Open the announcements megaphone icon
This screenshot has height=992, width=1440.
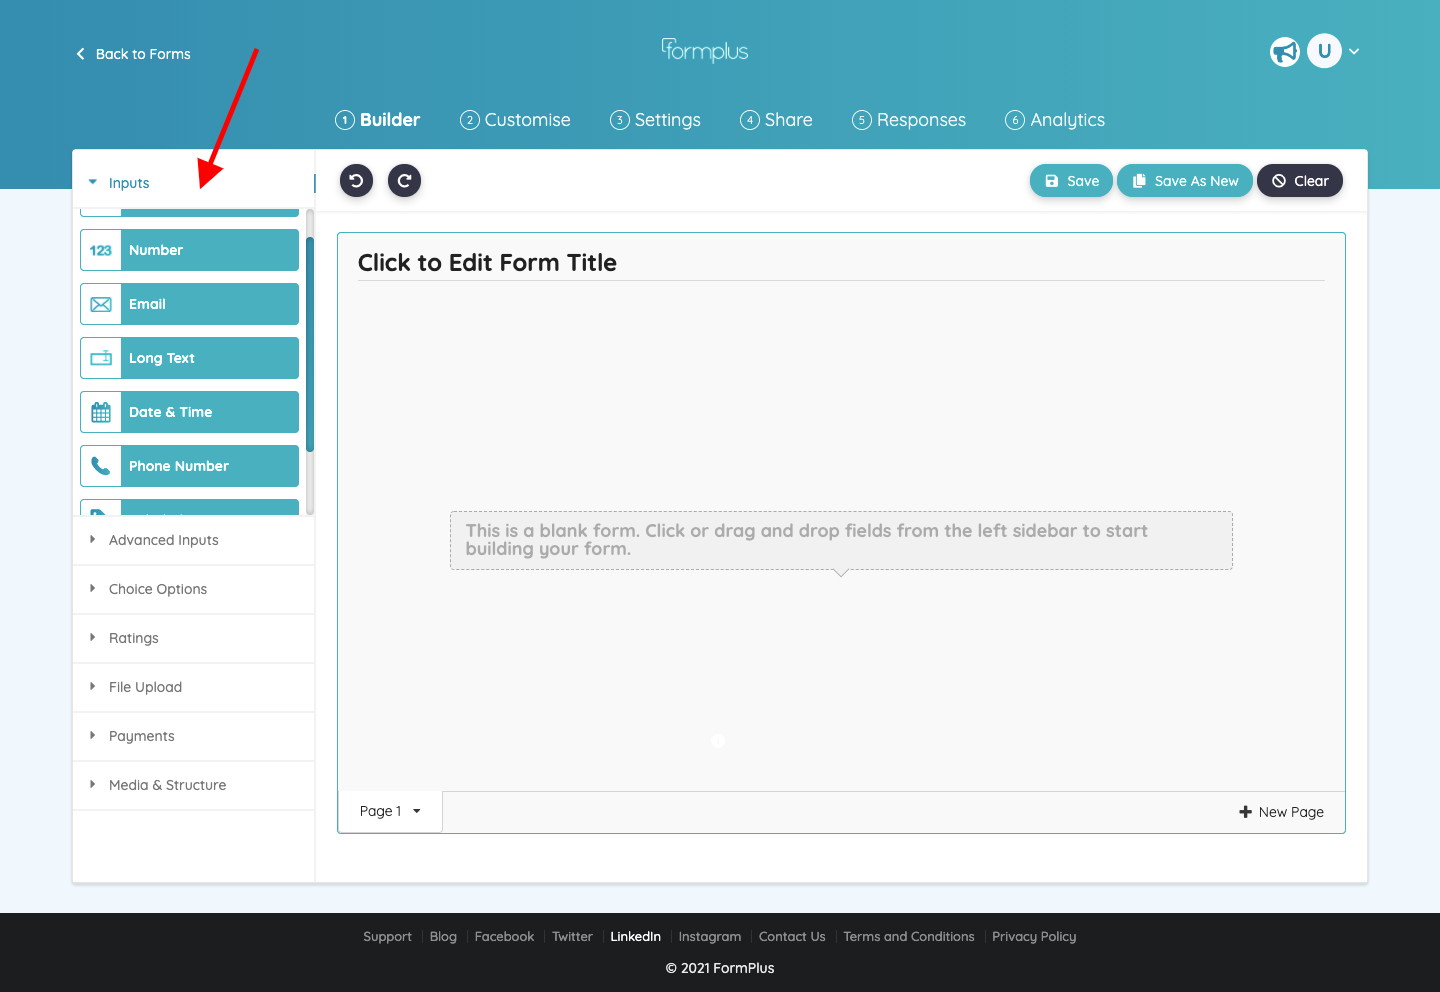pyautogui.click(x=1285, y=51)
